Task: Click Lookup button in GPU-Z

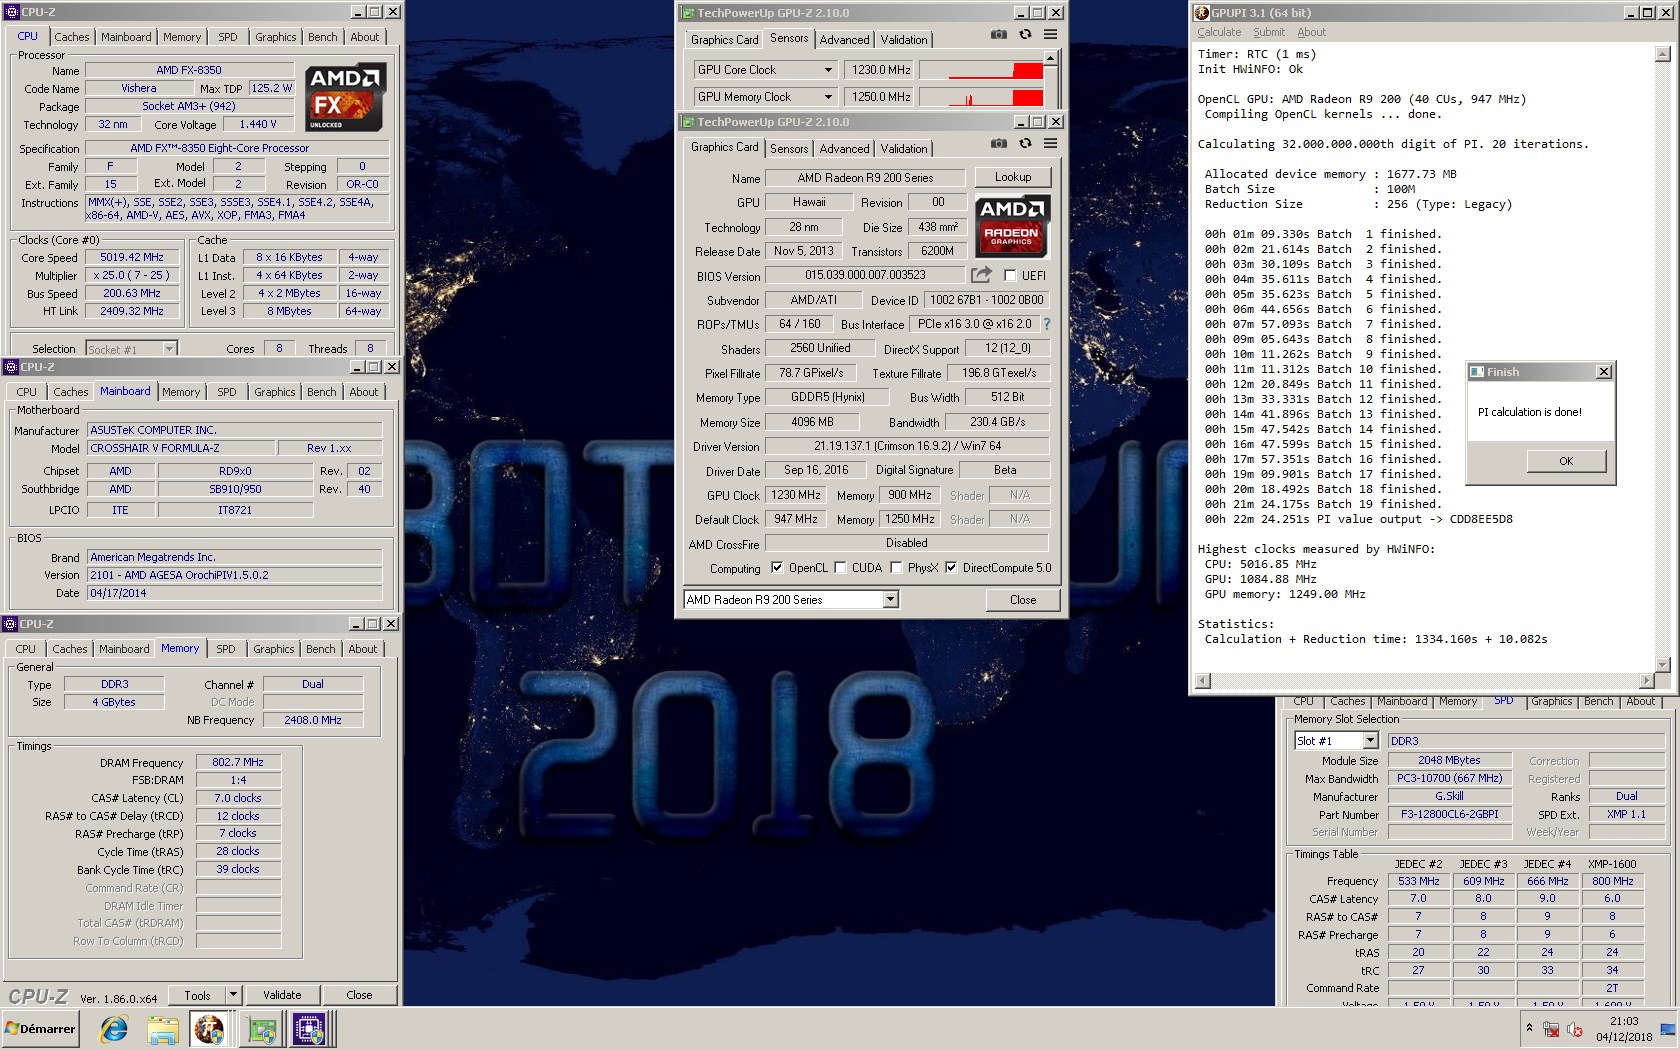Action: tap(1013, 177)
